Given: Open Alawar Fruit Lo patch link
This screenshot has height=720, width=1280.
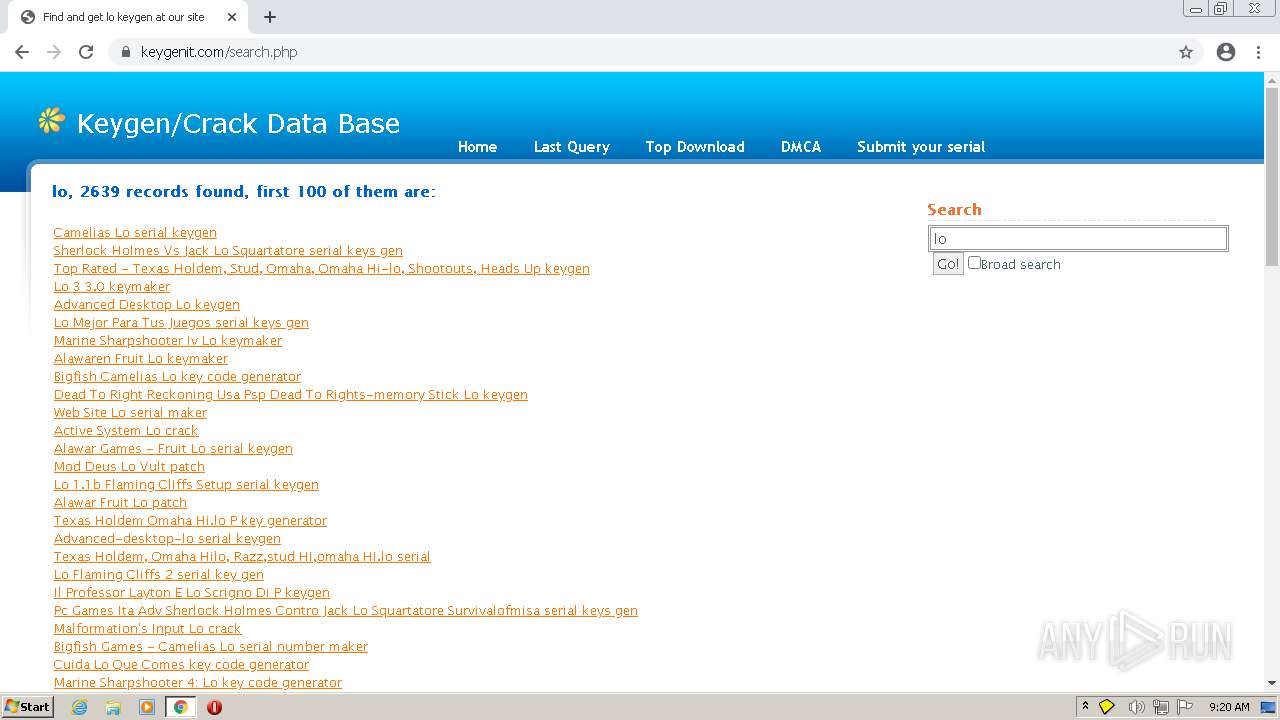Looking at the screenshot, I should (x=120, y=503).
